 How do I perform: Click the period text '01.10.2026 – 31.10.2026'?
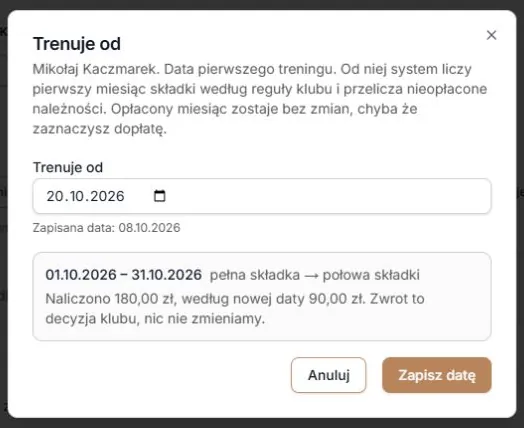pyautogui.click(x=124, y=275)
